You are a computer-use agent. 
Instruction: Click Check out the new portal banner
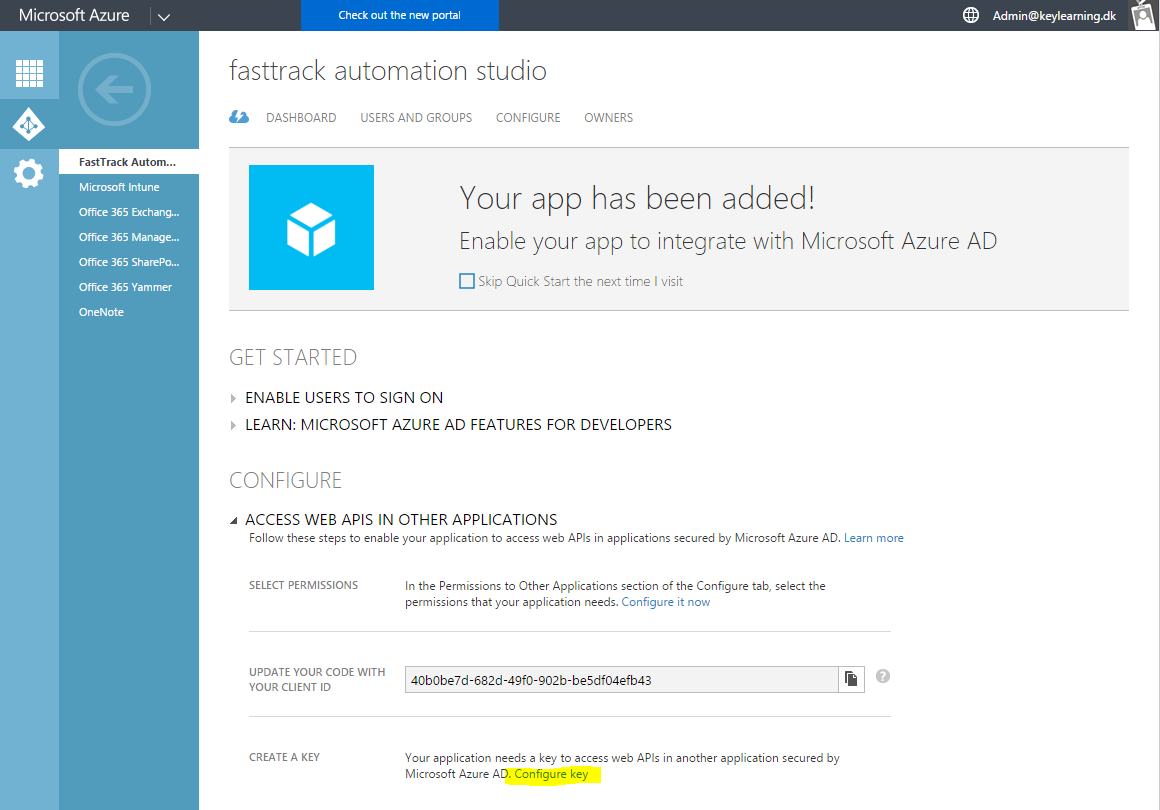coord(399,15)
